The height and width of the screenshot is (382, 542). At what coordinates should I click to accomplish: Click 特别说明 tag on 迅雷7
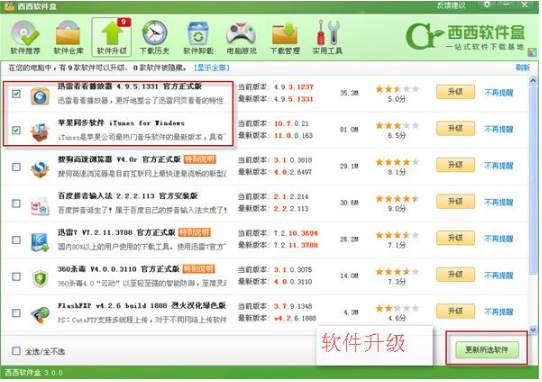pos(194,232)
